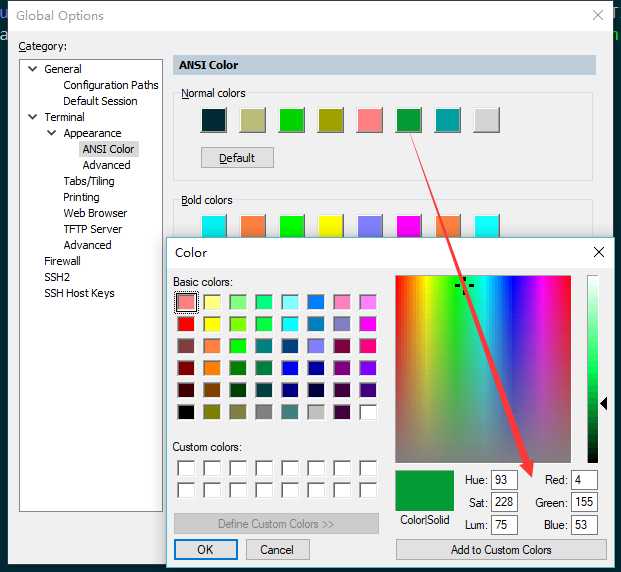Click the teal normal color swatch
Image resolution: width=621 pixels, height=572 pixels.
point(448,120)
